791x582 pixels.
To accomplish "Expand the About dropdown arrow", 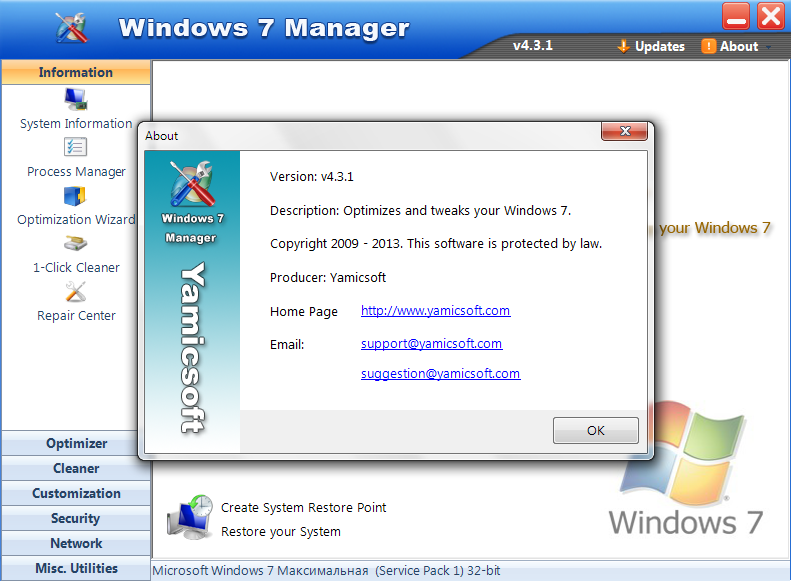I will pos(768,47).
